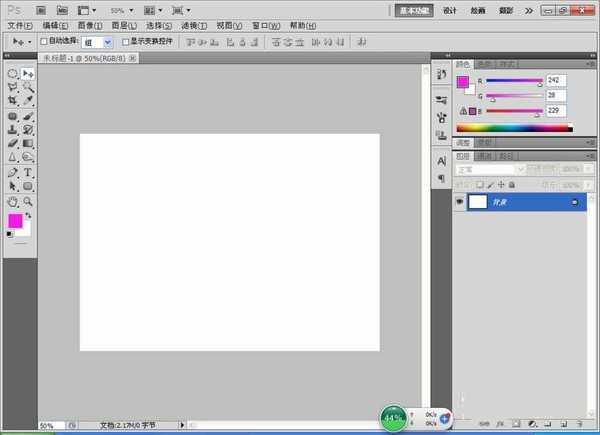The width and height of the screenshot is (600, 435).
Task: Open the auto-select 组 dropdown
Action: tap(98, 42)
